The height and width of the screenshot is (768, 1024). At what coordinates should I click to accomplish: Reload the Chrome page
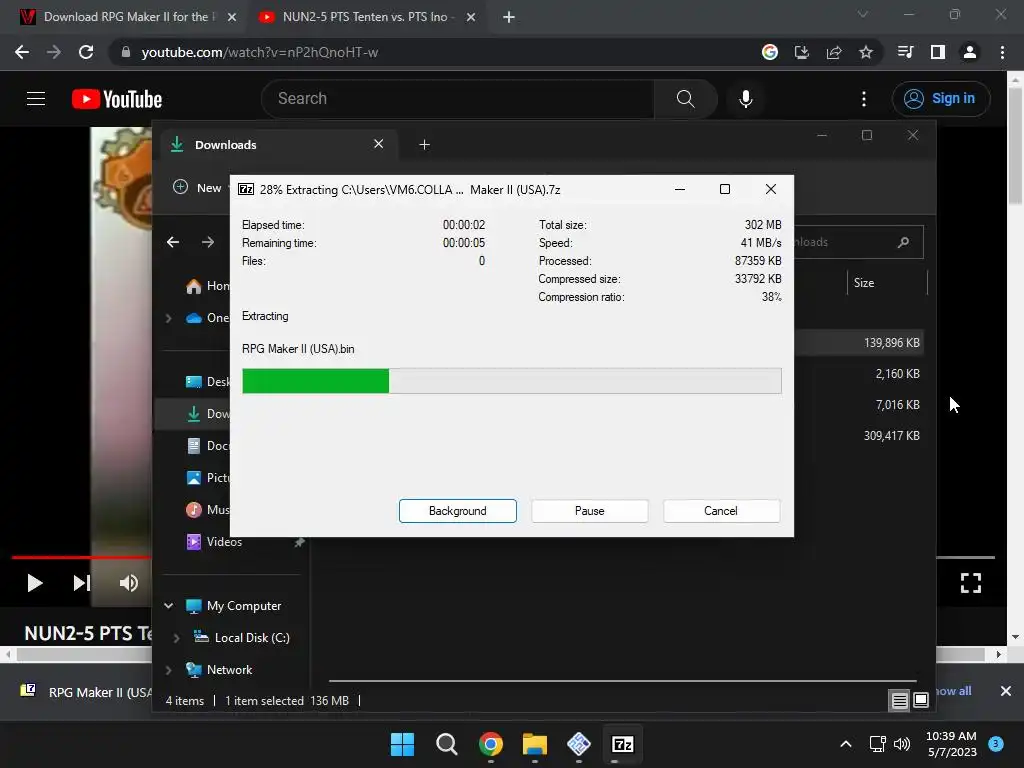point(86,52)
